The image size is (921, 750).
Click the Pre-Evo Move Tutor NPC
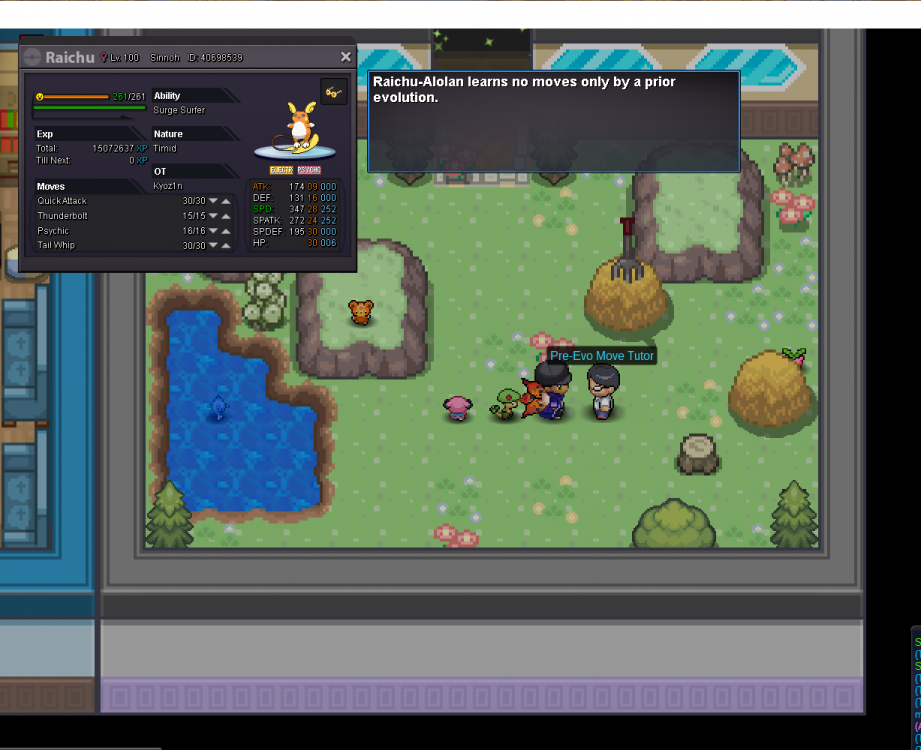[602, 391]
